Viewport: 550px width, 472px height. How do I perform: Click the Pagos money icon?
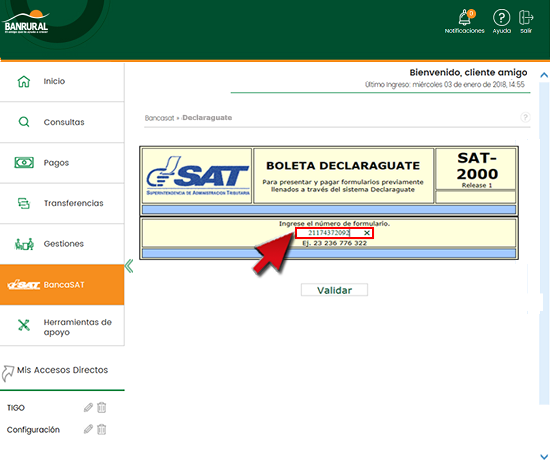24,163
